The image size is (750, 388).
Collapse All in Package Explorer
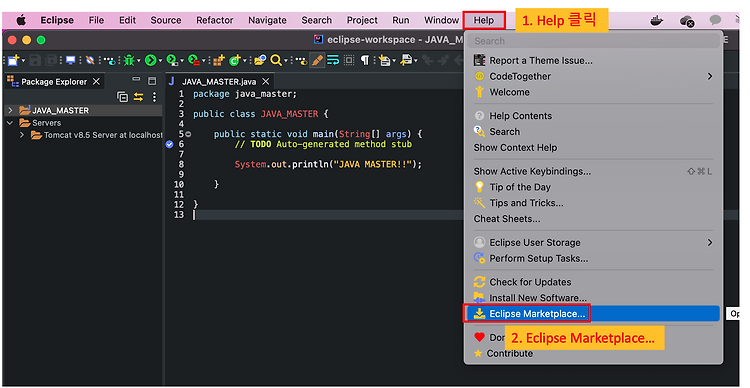coord(122,97)
